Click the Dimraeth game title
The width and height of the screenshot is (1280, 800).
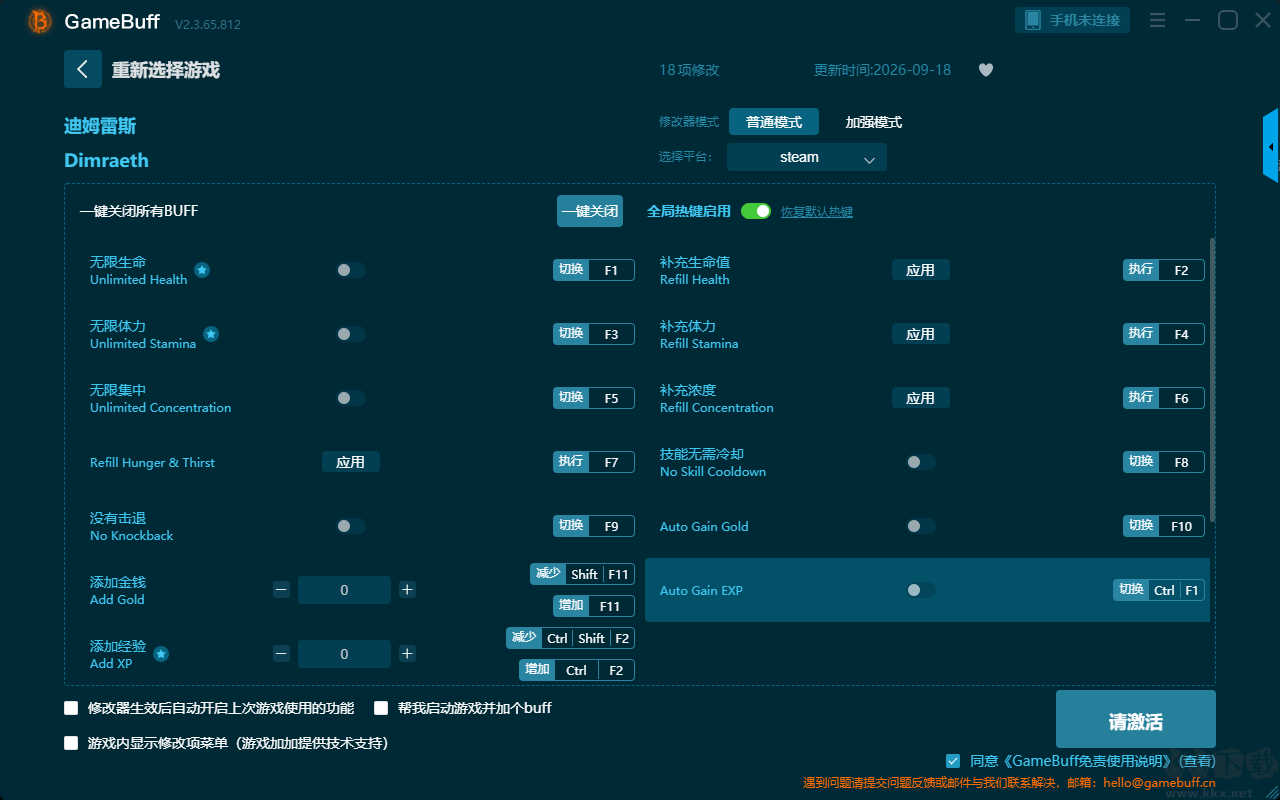point(106,160)
